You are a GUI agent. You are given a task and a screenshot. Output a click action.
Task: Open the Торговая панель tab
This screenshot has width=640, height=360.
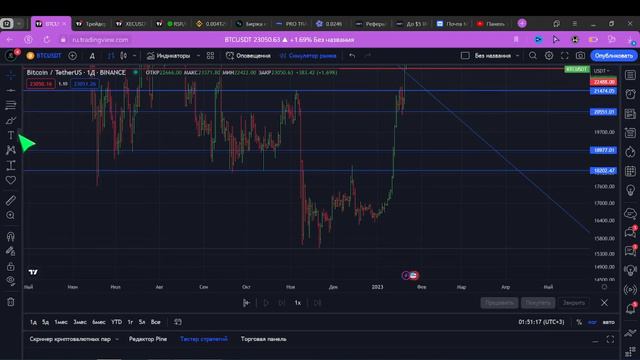263,339
